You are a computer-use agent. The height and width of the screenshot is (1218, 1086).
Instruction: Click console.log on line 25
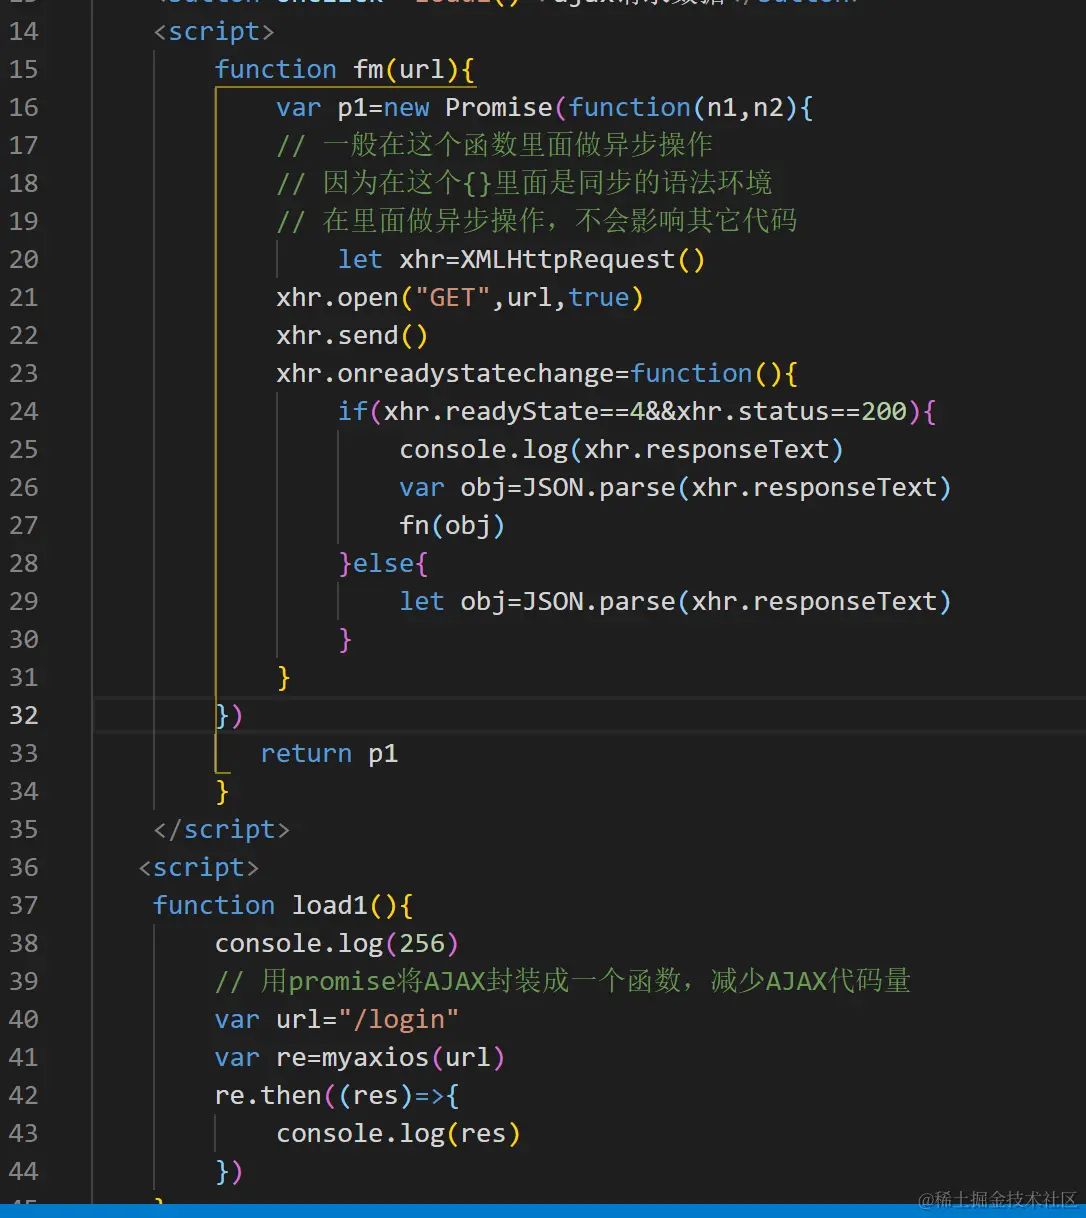[x=484, y=449]
